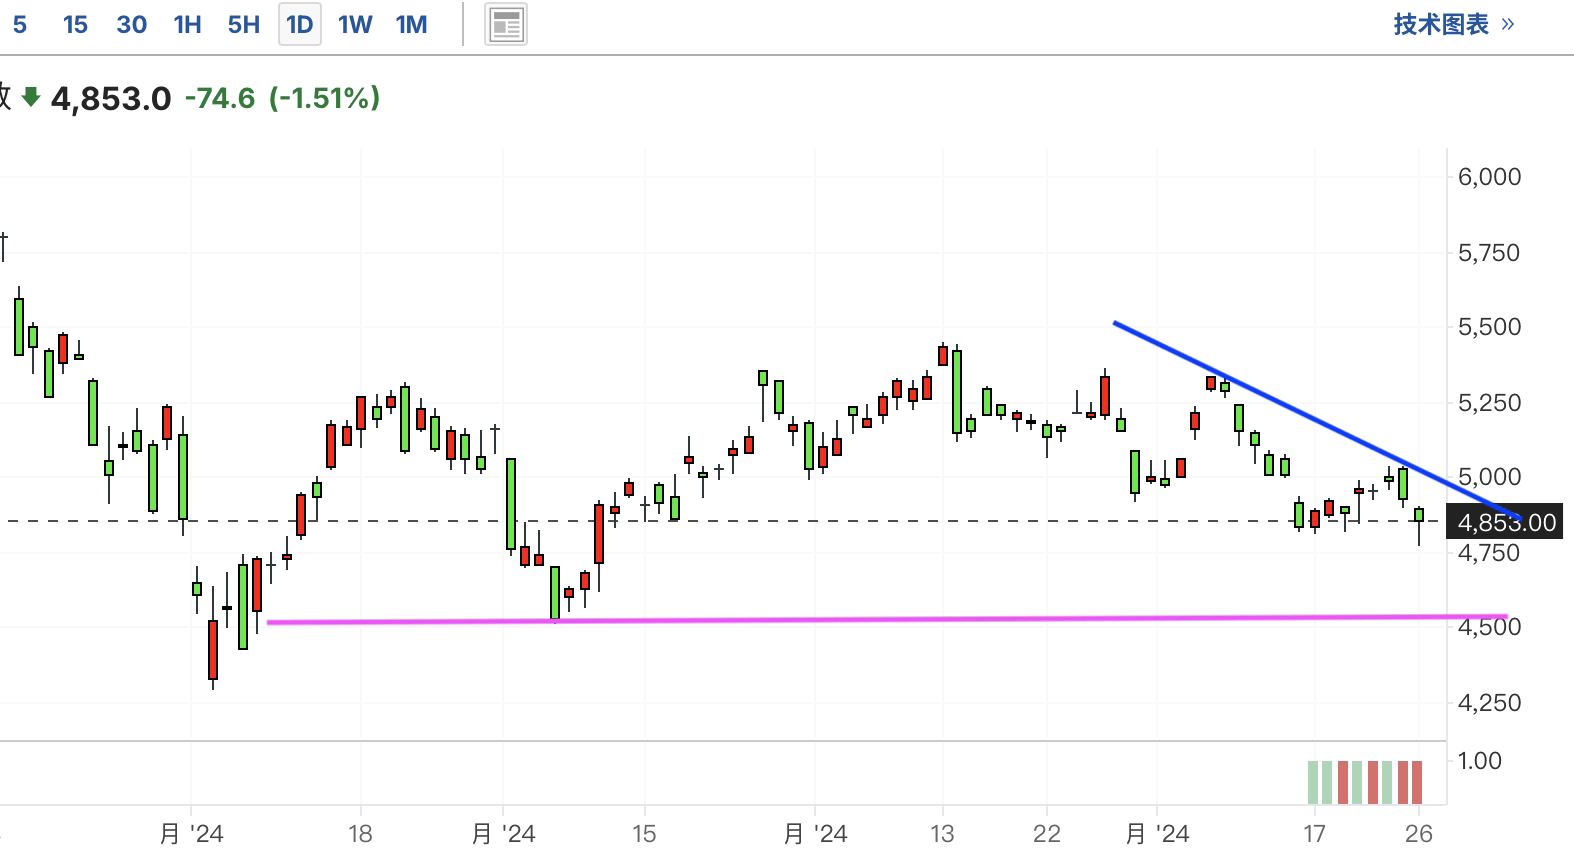Click the 5,250 price axis label

tap(1489, 403)
